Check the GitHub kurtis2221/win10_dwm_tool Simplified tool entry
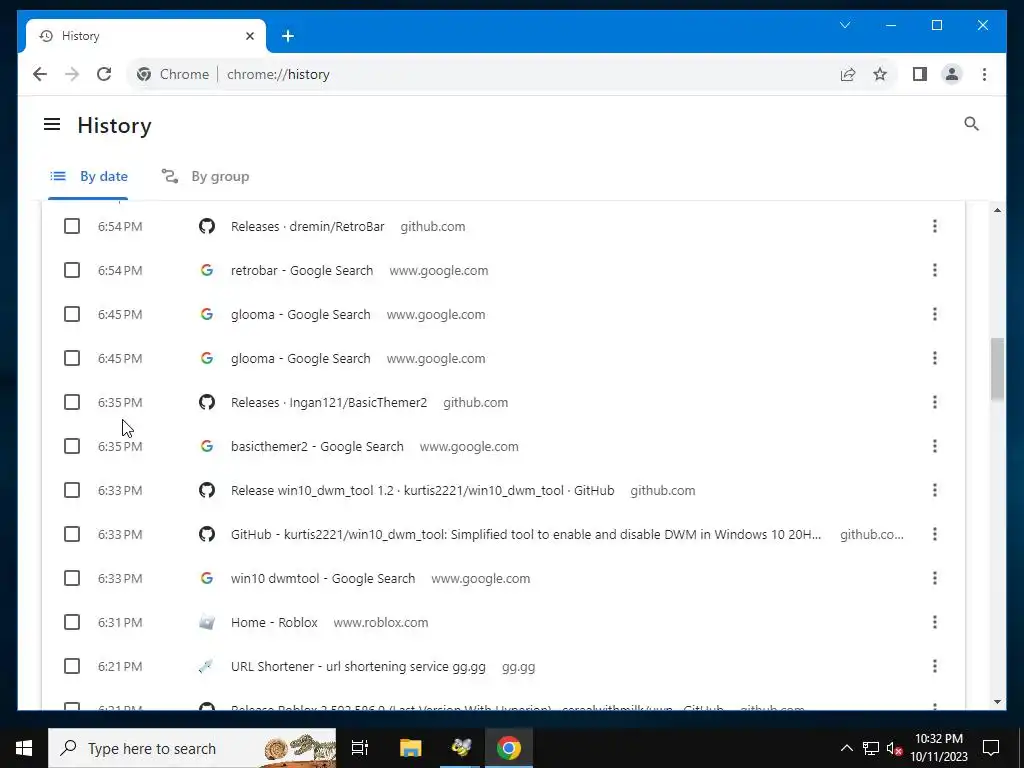The width and height of the screenshot is (1024, 768). (x=72, y=534)
